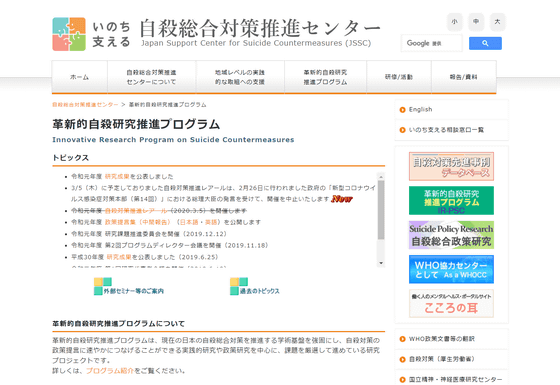Click the topics list scrollbar down arrow
Viewport: 560px width, 385px height.
[x=381, y=263]
